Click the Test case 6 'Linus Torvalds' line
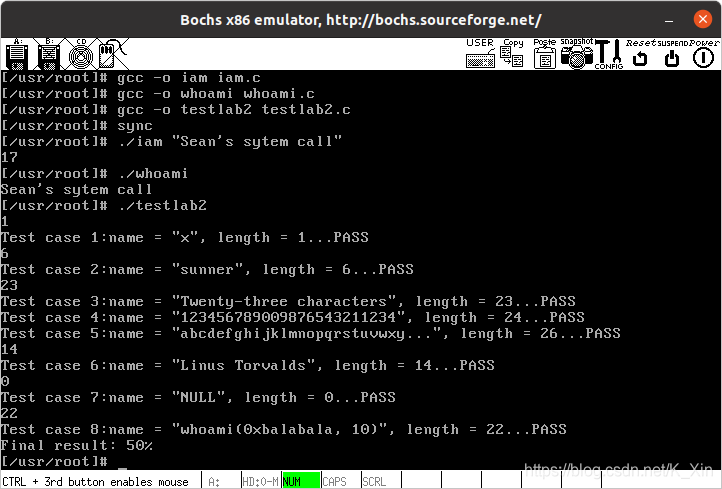The height and width of the screenshot is (489, 722). (248, 366)
